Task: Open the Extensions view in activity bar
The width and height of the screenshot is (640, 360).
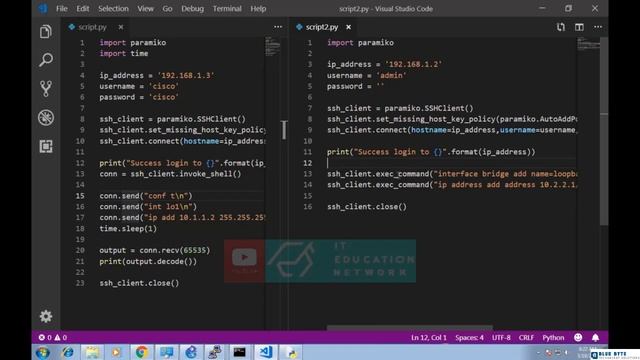Action: click(46, 147)
